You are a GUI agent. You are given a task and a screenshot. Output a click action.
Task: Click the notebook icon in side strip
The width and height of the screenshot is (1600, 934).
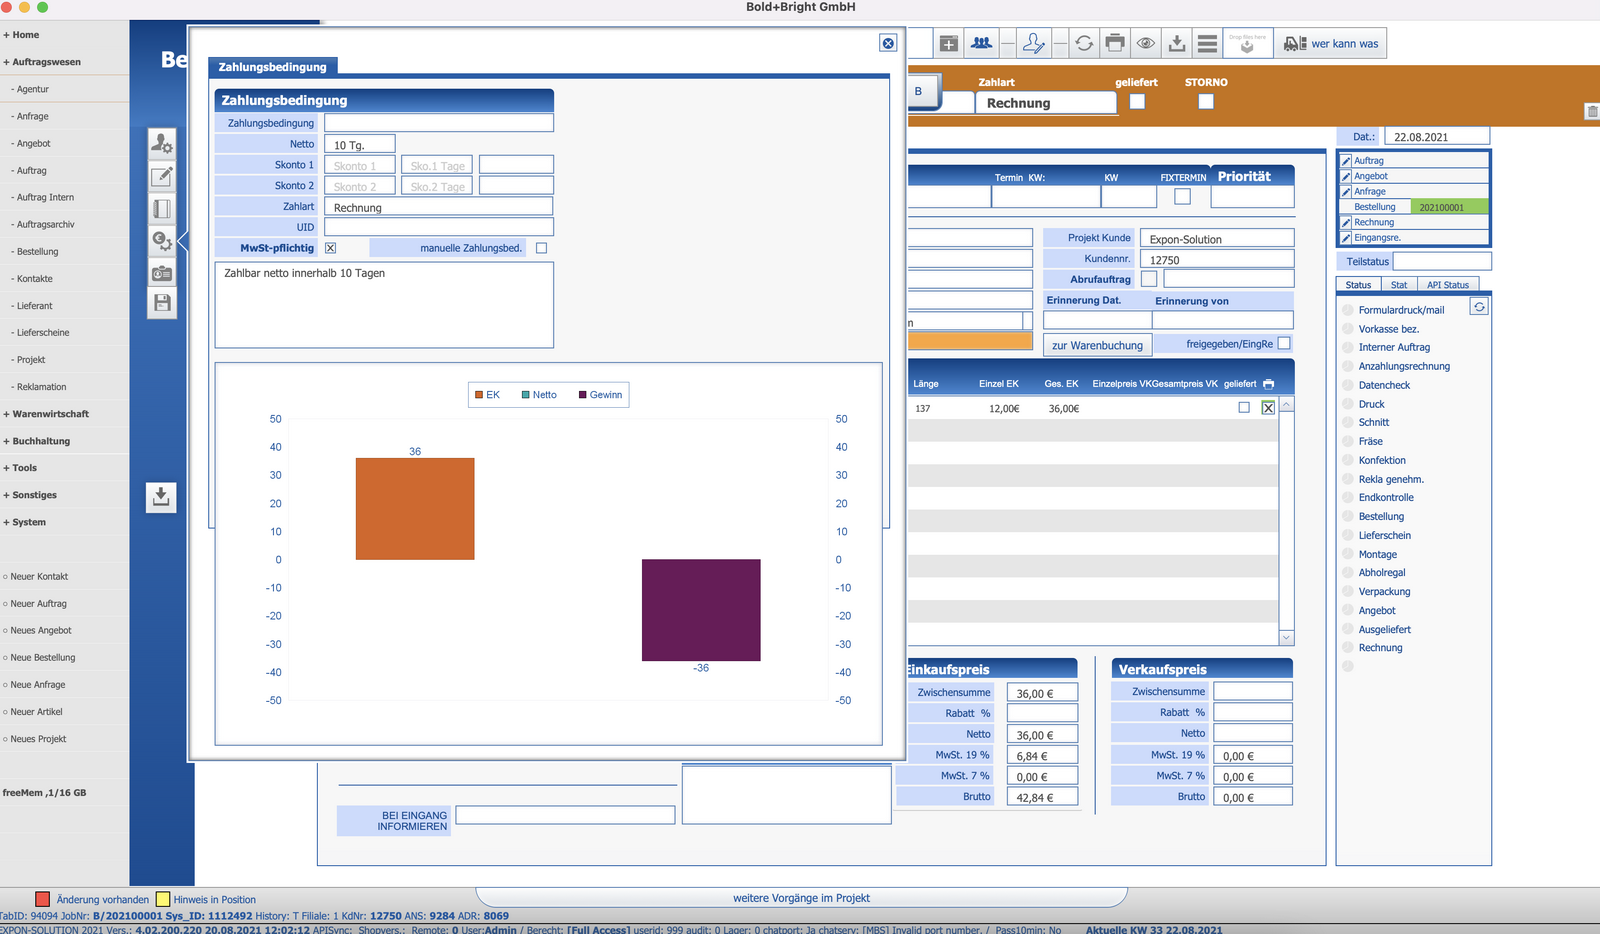pyautogui.click(x=162, y=209)
